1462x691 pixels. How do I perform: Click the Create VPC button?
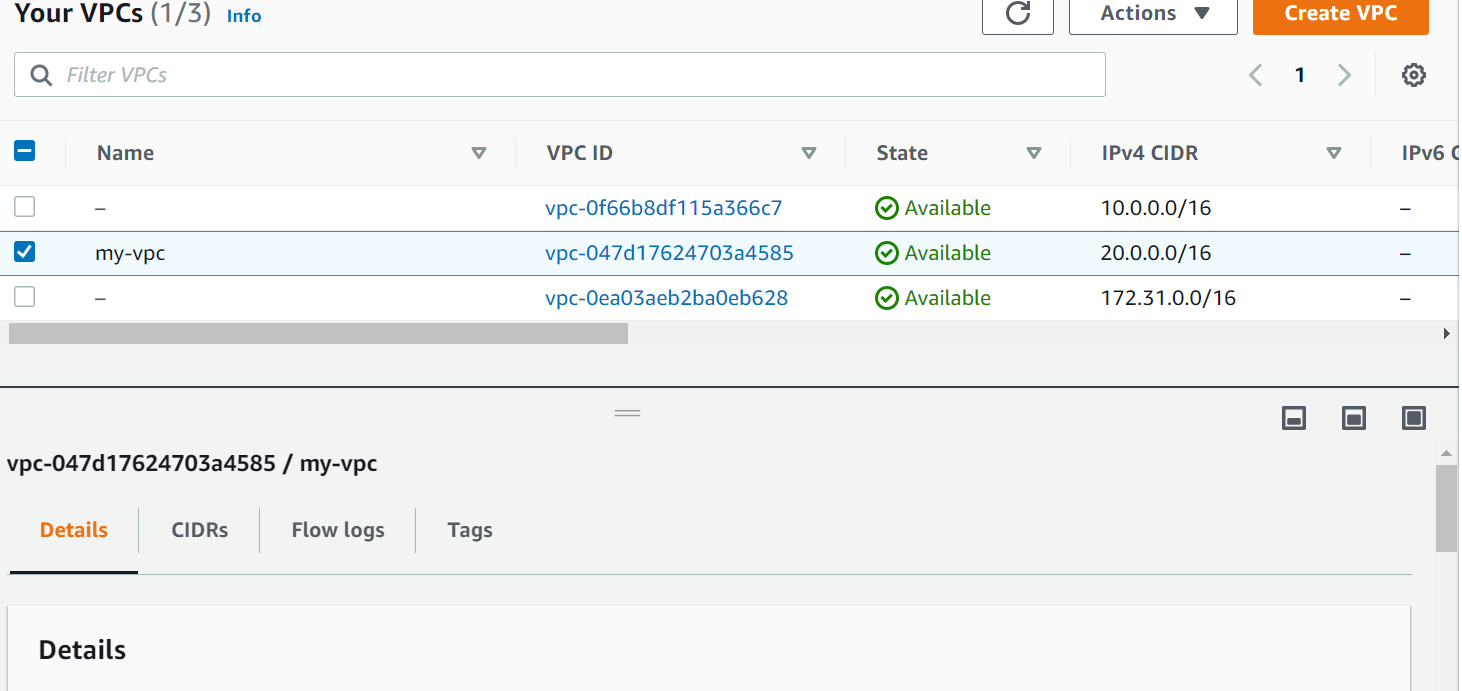1340,14
